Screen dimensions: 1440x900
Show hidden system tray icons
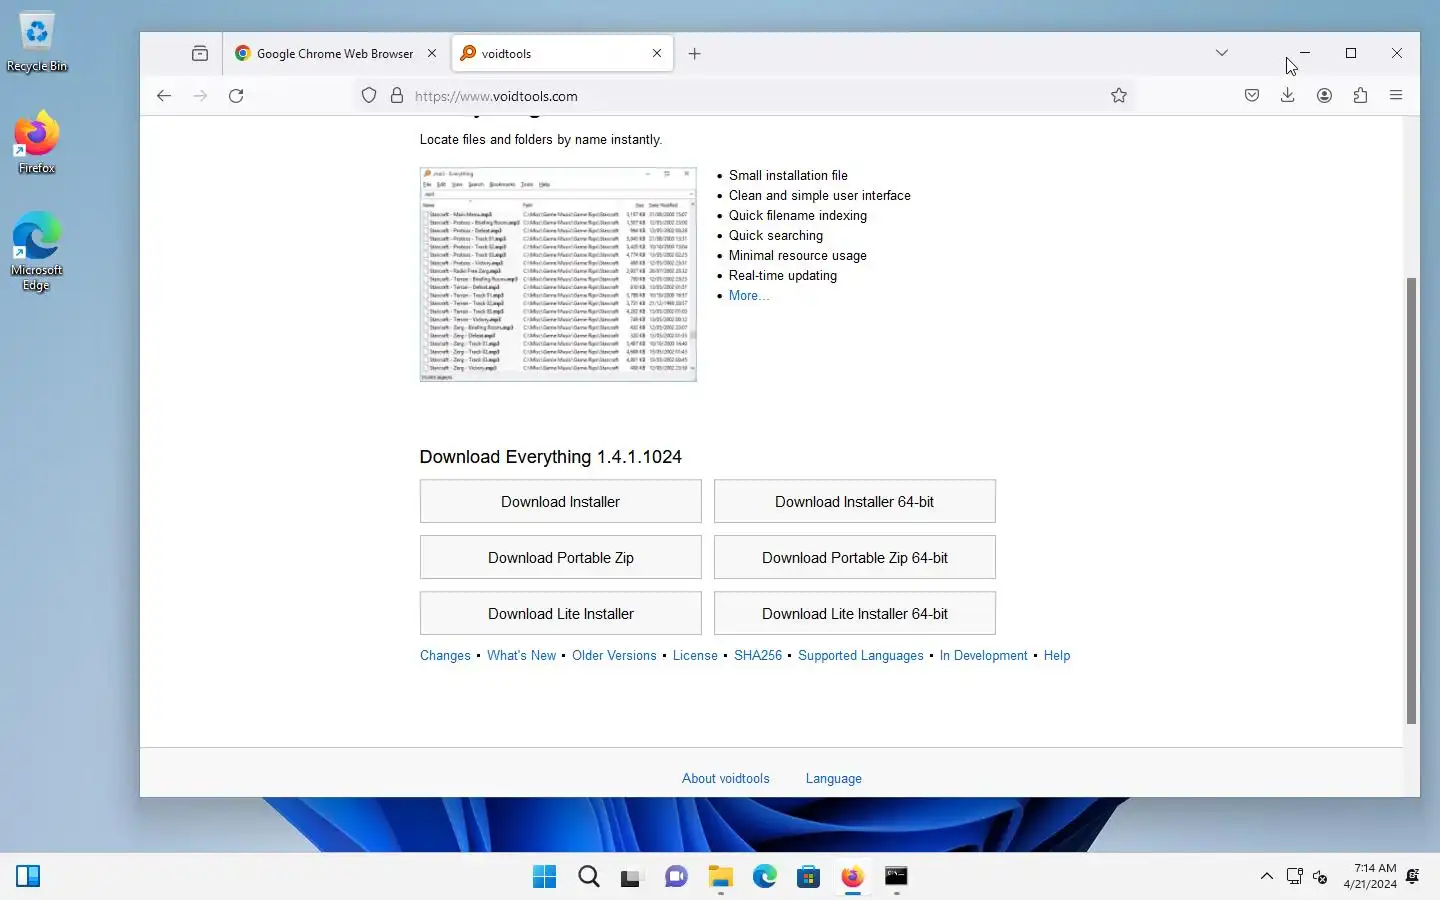point(1266,877)
